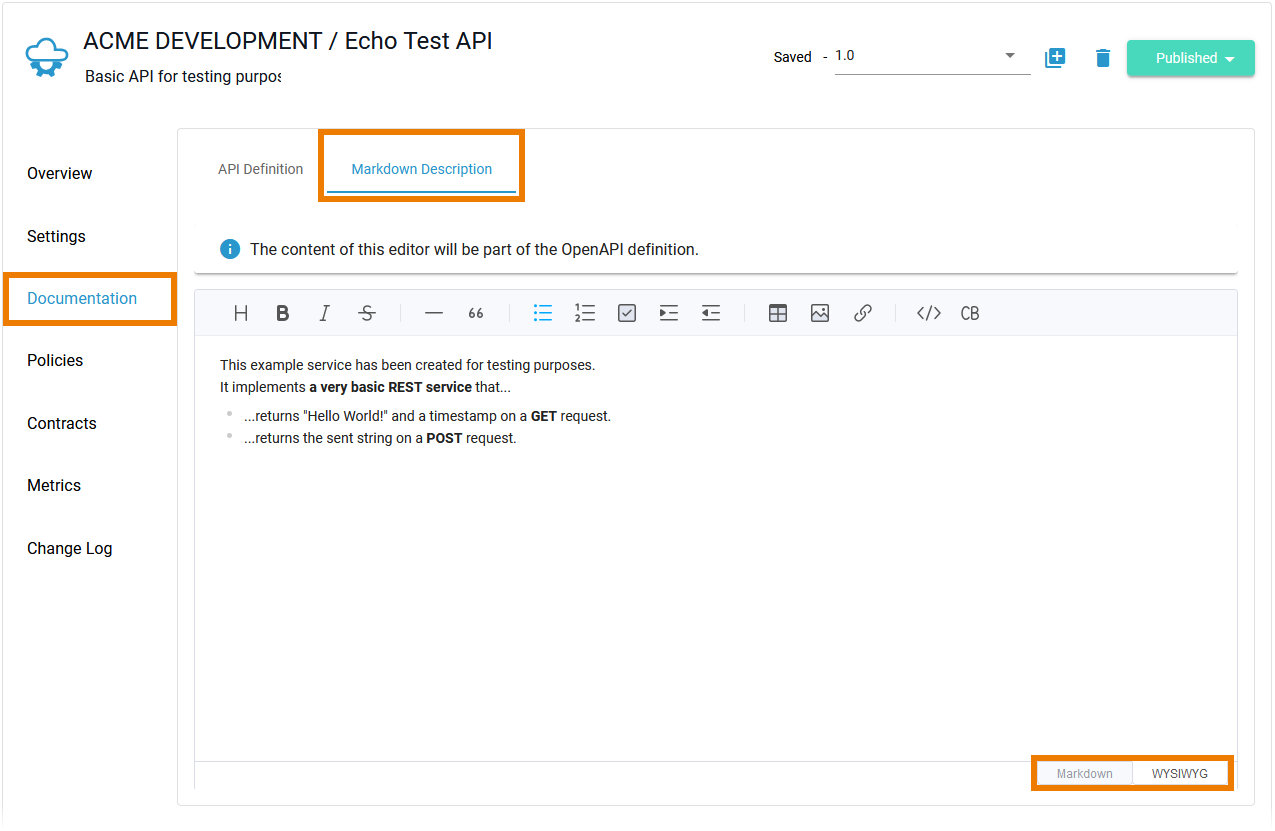Select the Markdown Description tab
This screenshot has height=831, width=1275.
[422, 169]
